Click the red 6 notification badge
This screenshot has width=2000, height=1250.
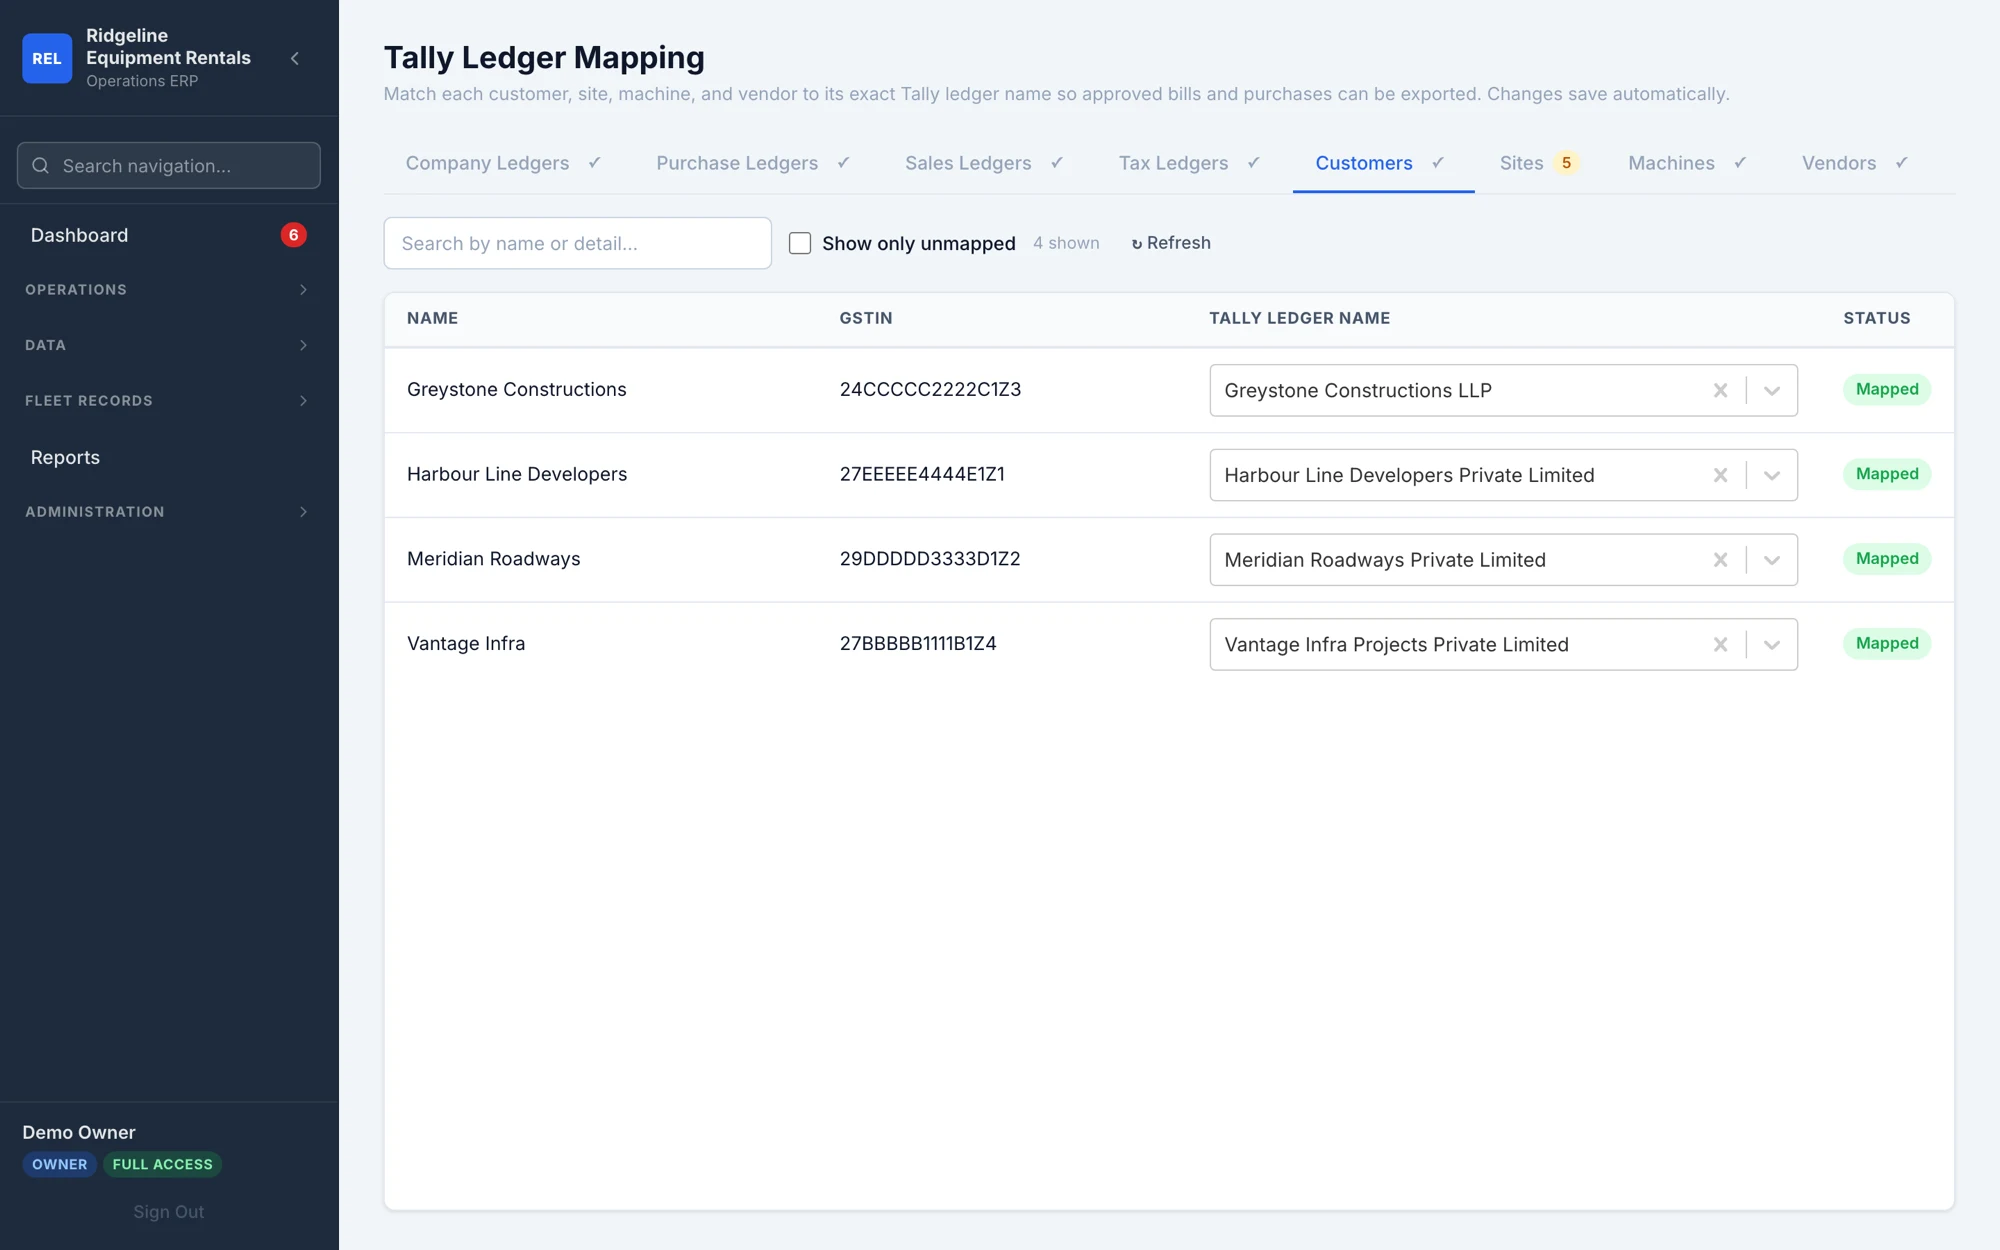(293, 235)
